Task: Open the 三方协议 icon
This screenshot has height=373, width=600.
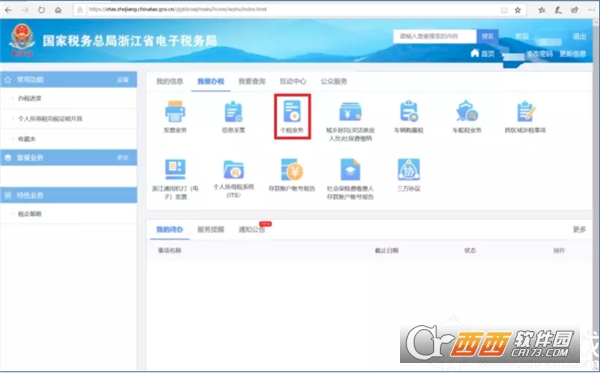Action: click(409, 169)
